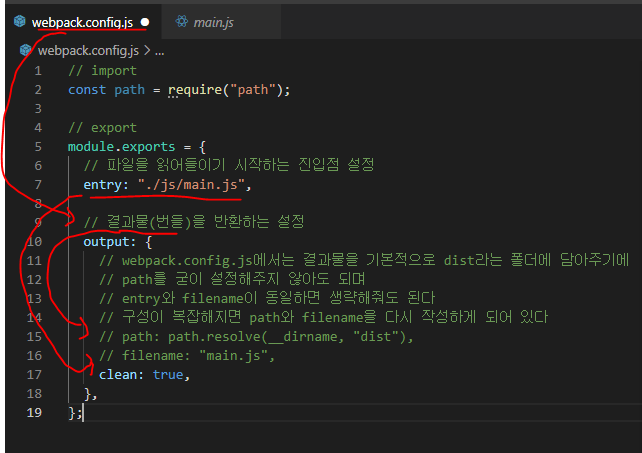Click the "output" property key
Viewport: 642px width, 453px height.
106,242
